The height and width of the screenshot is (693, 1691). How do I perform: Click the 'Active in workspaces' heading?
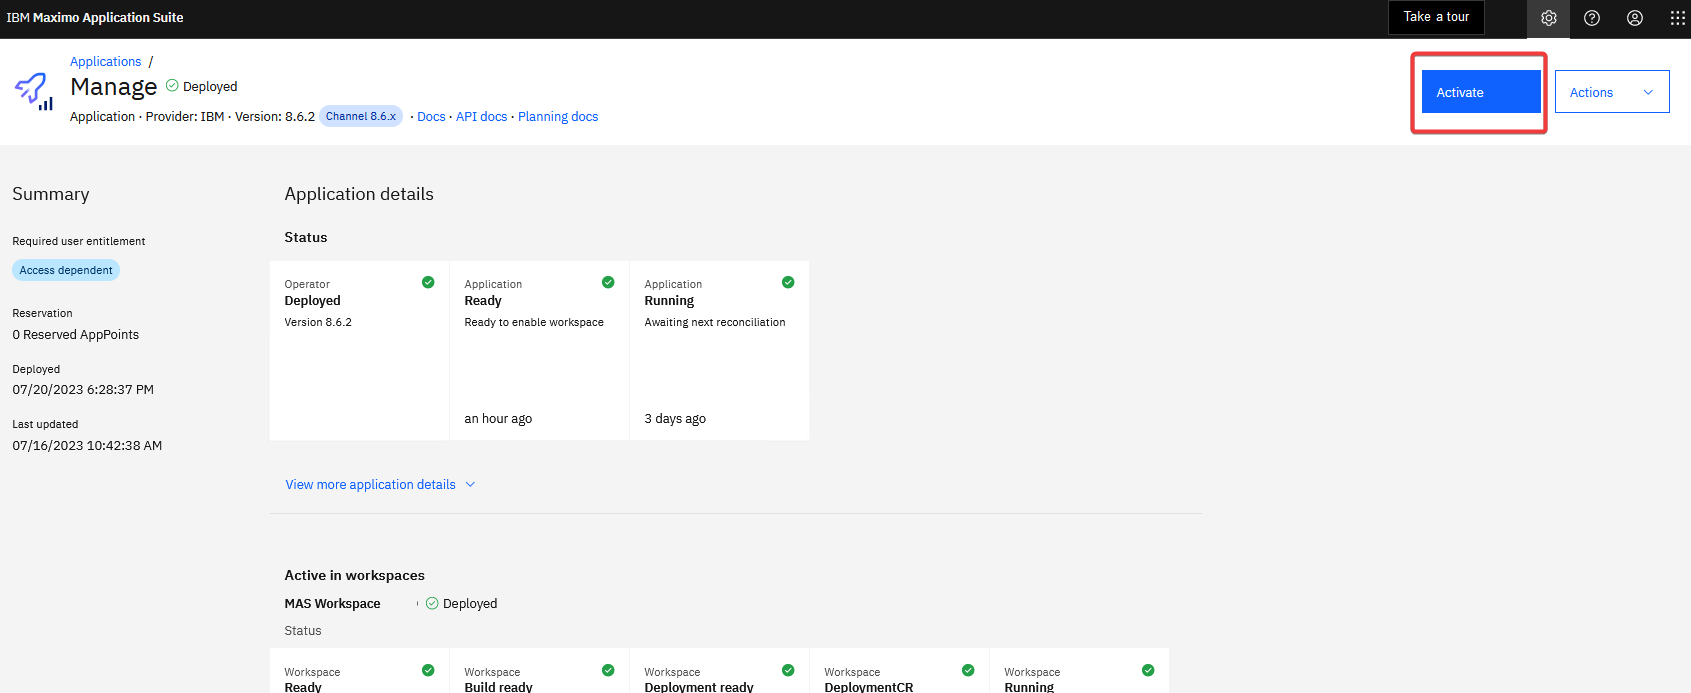pos(354,576)
